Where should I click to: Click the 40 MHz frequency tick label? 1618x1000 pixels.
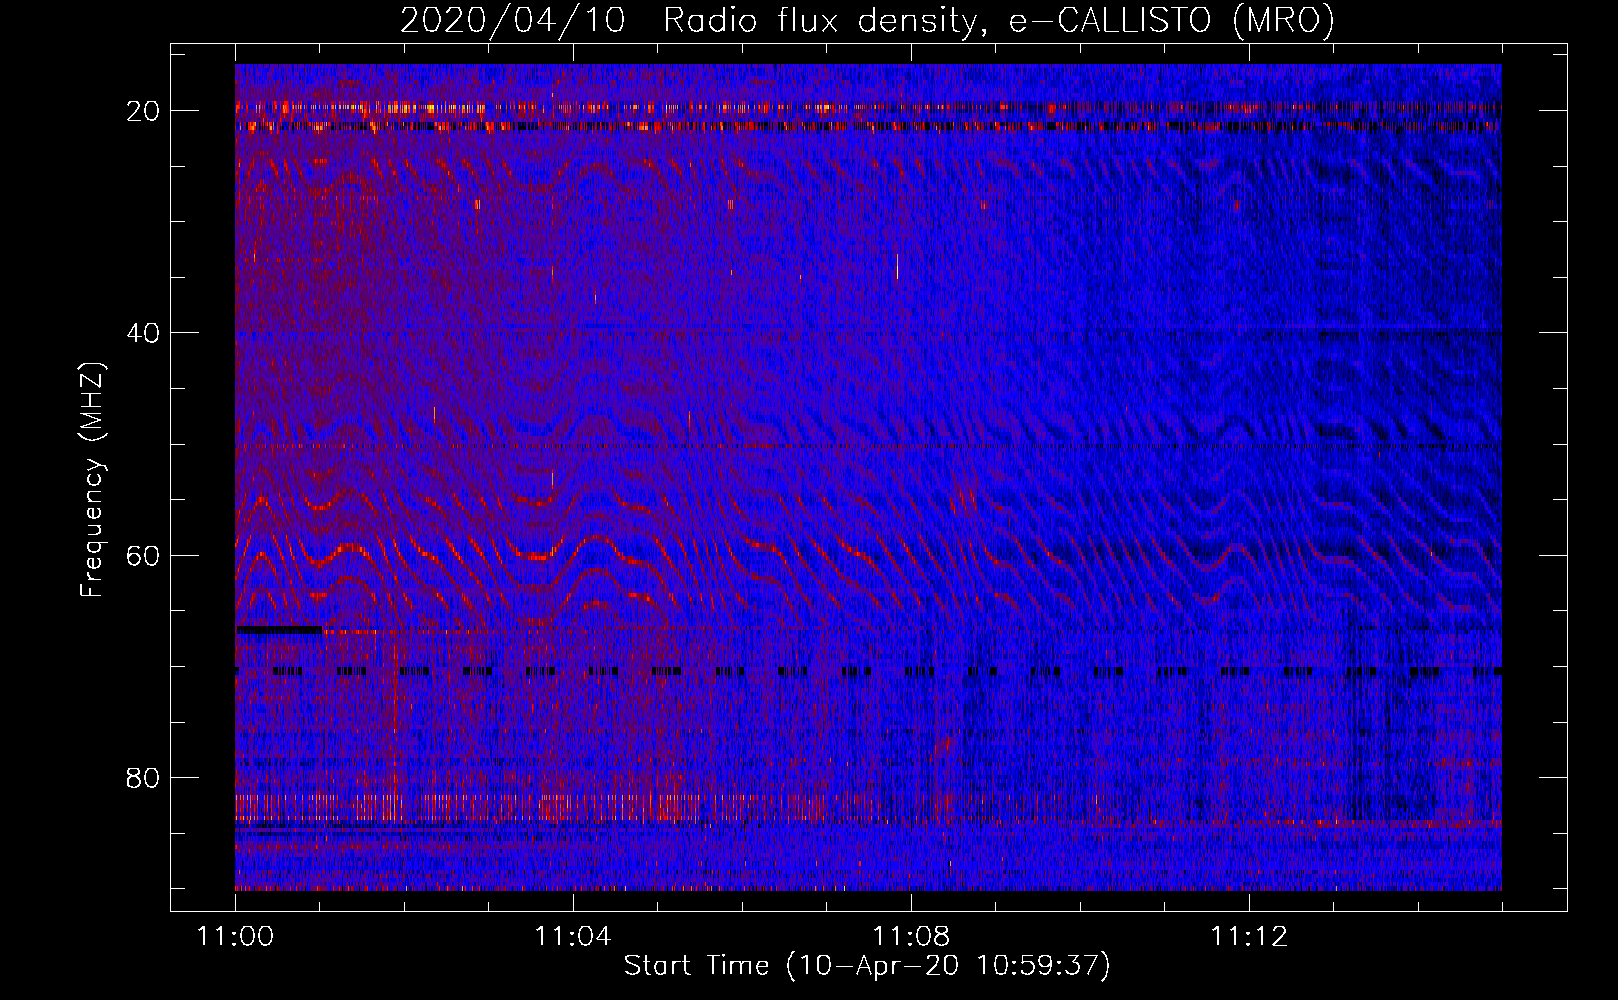pyautogui.click(x=144, y=333)
